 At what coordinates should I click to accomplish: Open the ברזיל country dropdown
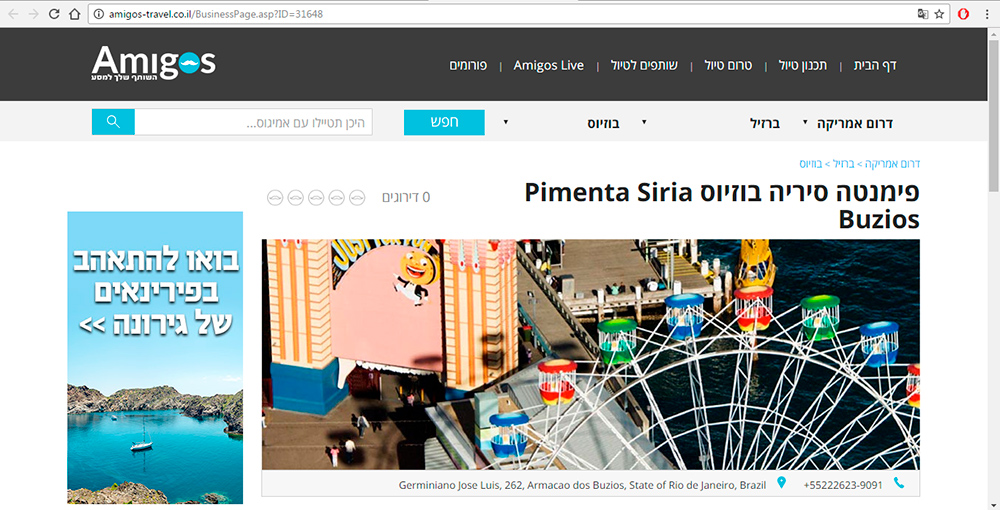tap(709, 123)
